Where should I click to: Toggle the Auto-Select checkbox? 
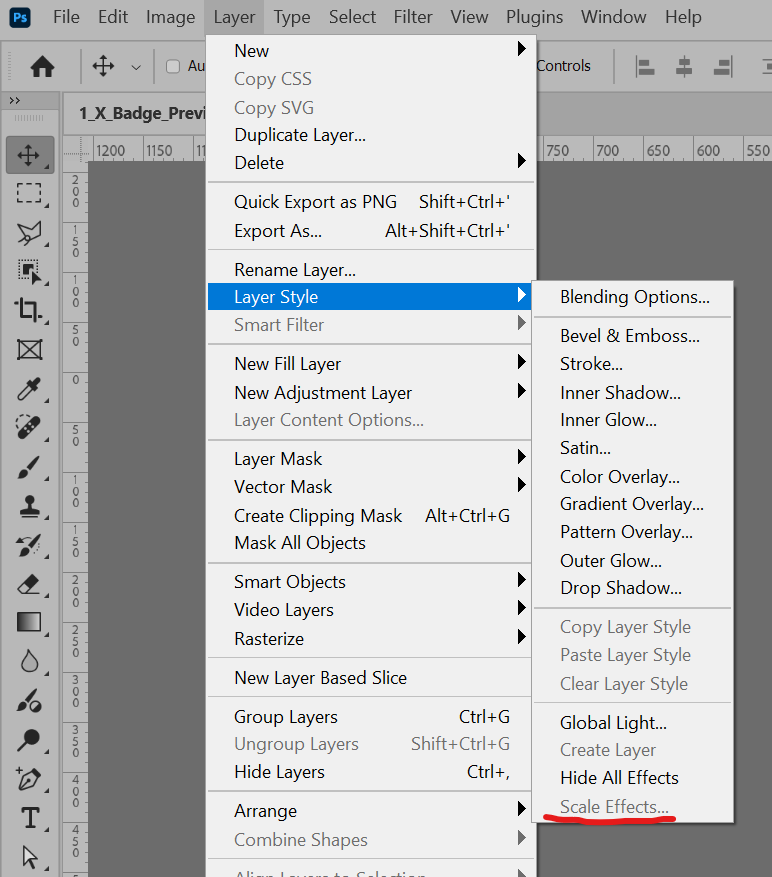(x=173, y=67)
